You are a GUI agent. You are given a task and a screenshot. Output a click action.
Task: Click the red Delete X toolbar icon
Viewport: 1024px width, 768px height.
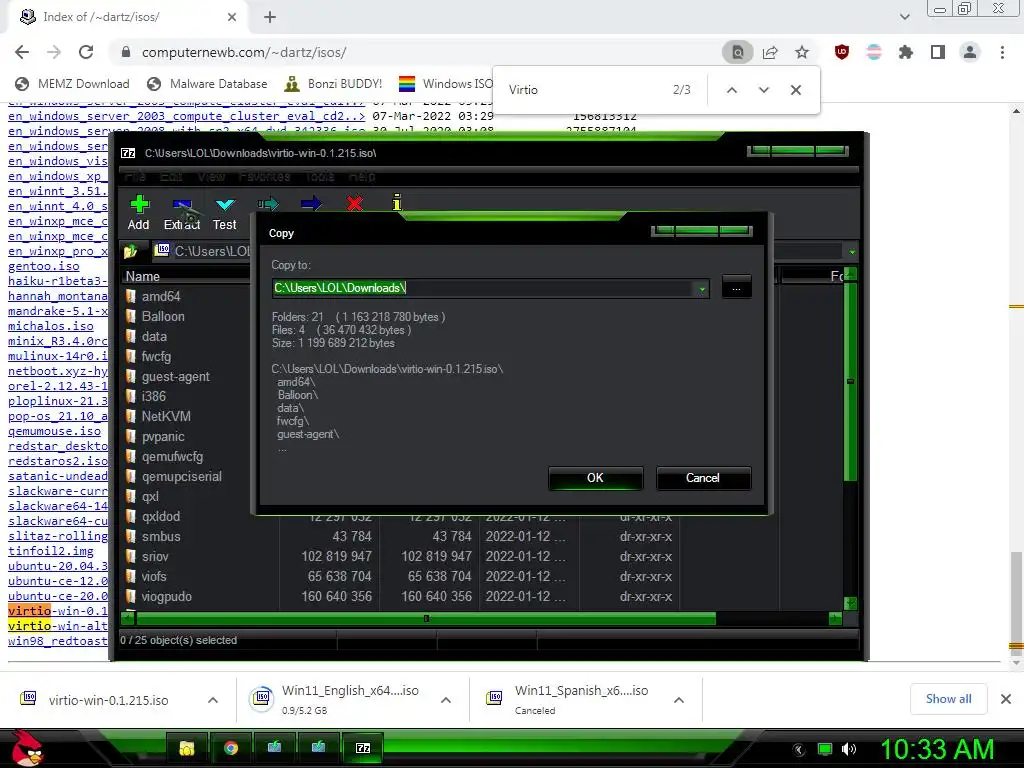tap(355, 204)
